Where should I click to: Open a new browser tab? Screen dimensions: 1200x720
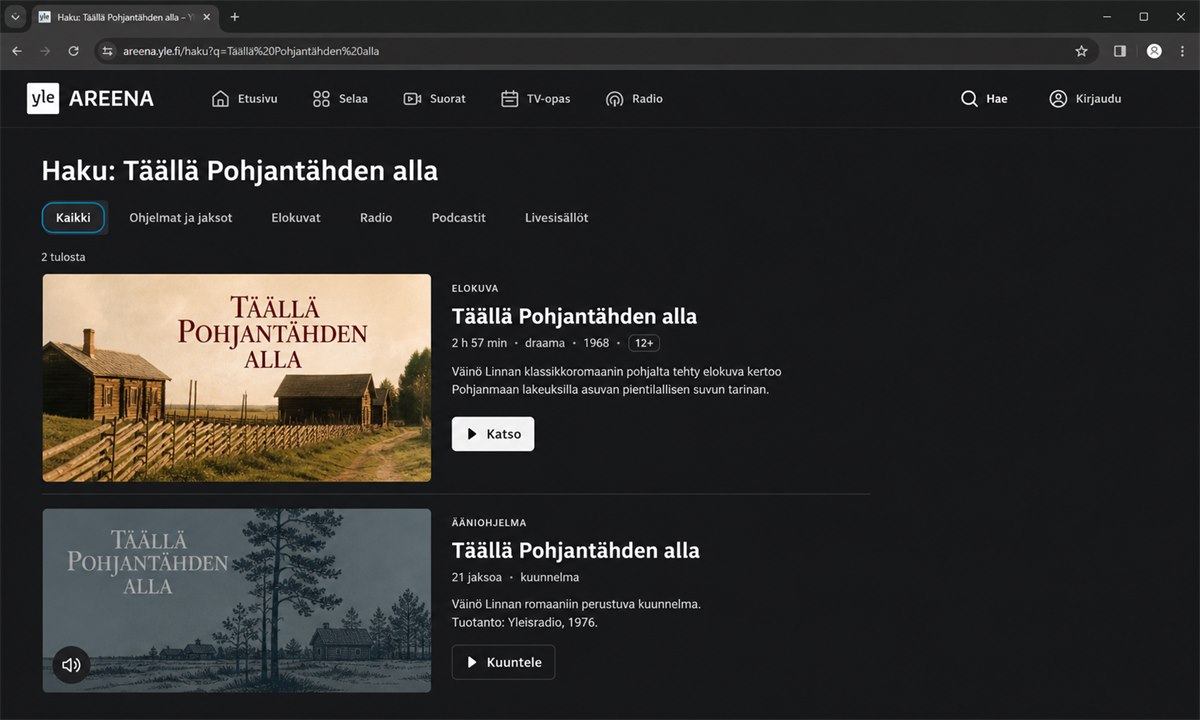pyautogui.click(x=235, y=17)
